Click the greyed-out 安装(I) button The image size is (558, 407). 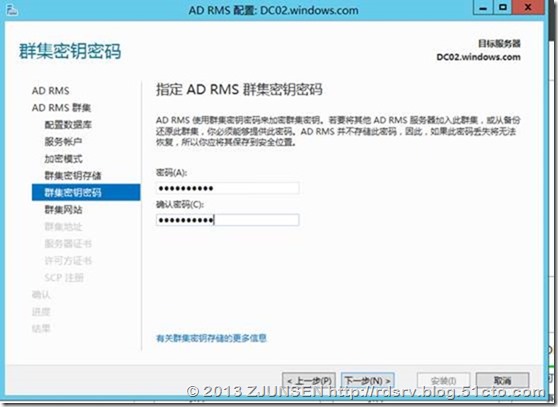[x=443, y=381]
